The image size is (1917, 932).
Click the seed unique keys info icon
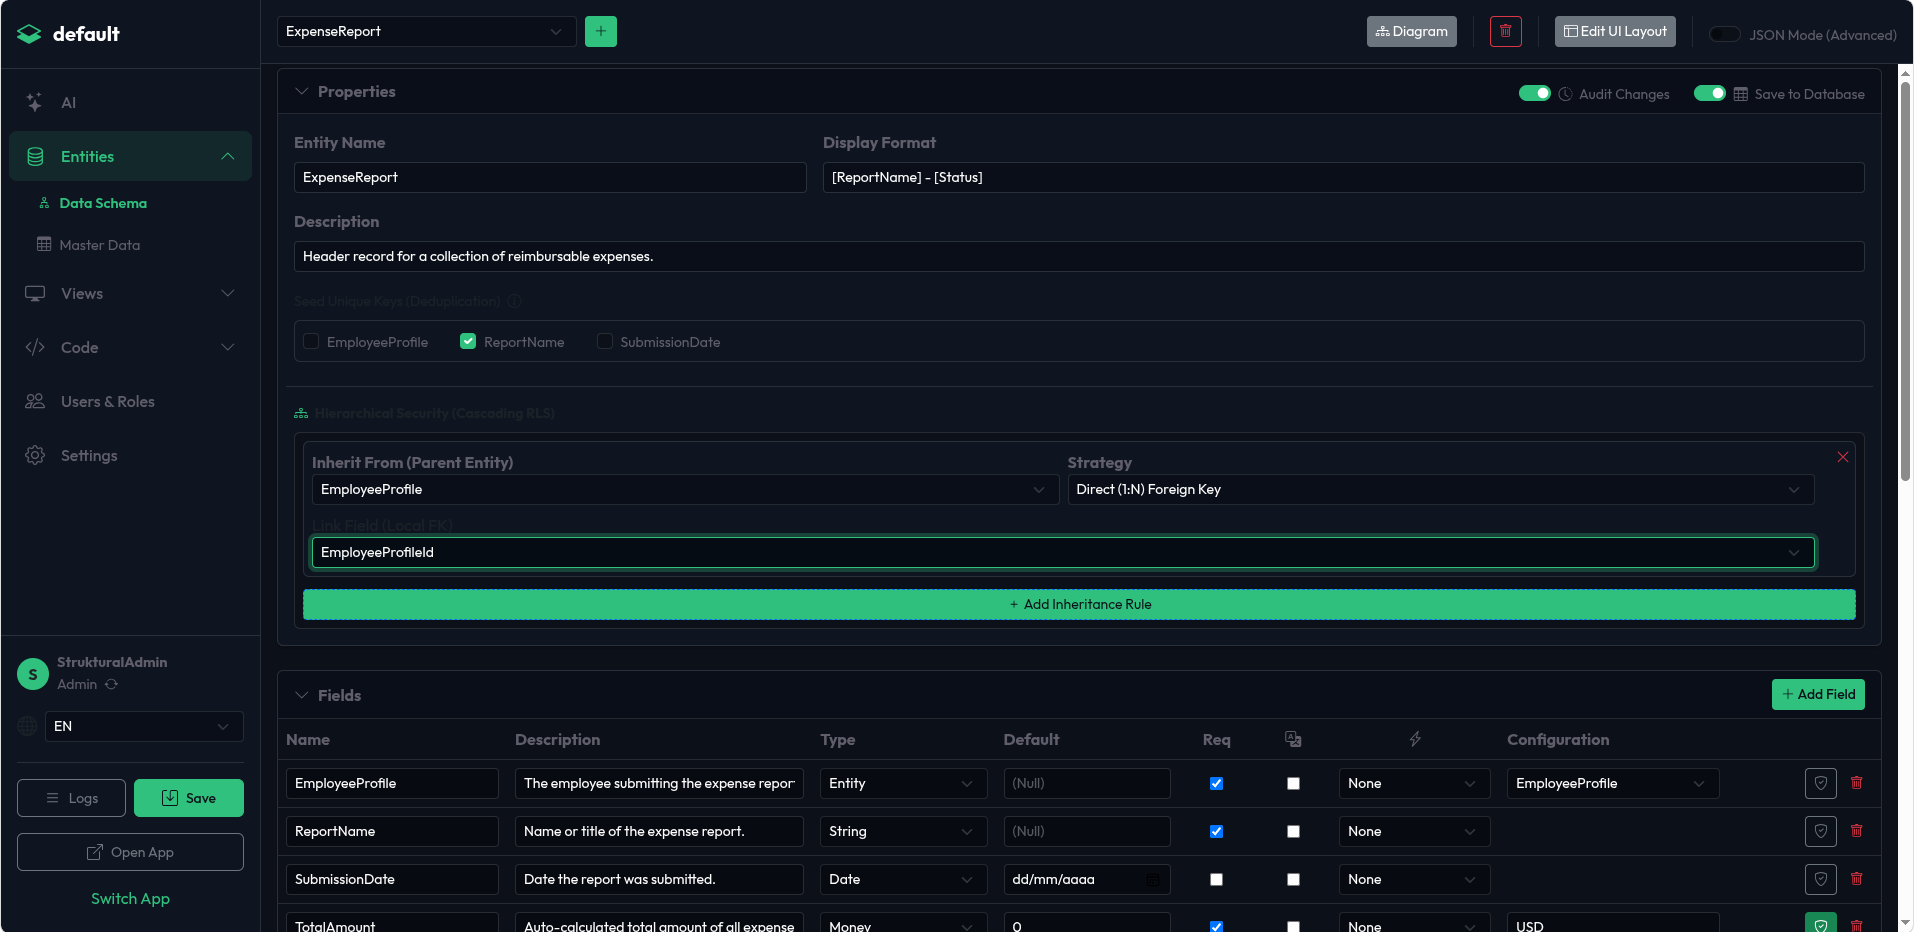click(x=514, y=301)
